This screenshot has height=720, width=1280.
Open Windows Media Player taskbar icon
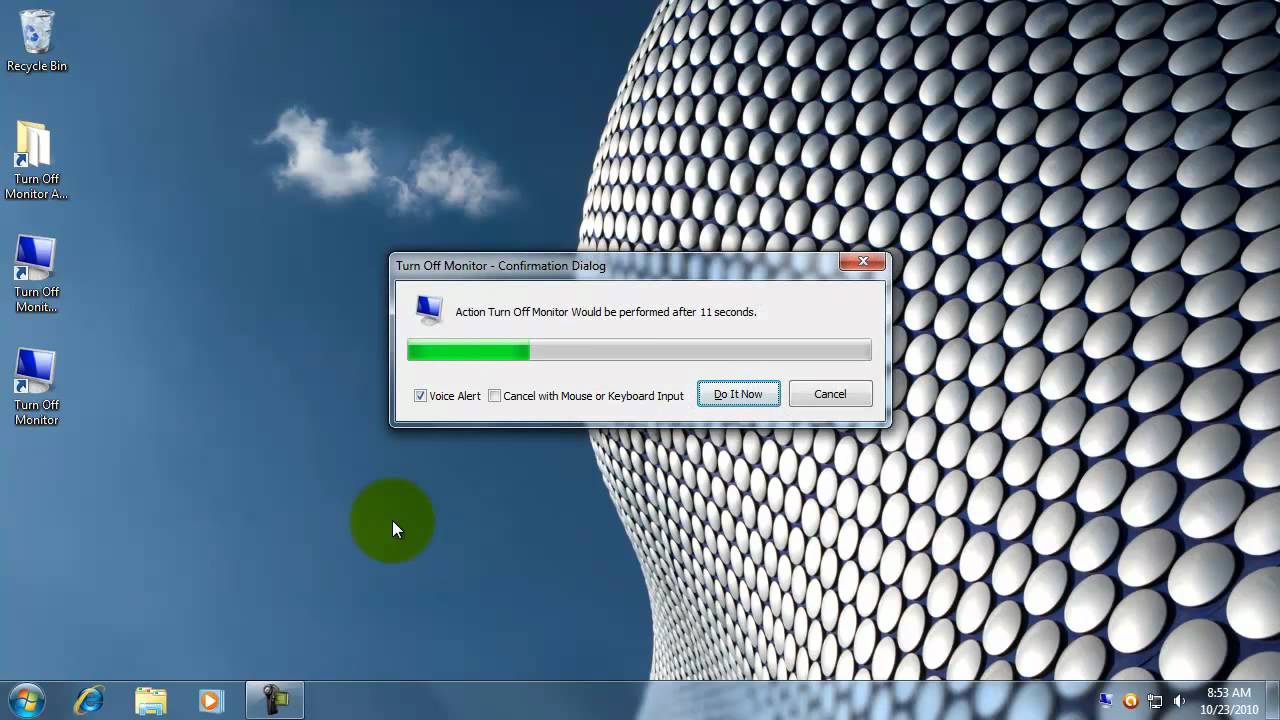point(211,700)
